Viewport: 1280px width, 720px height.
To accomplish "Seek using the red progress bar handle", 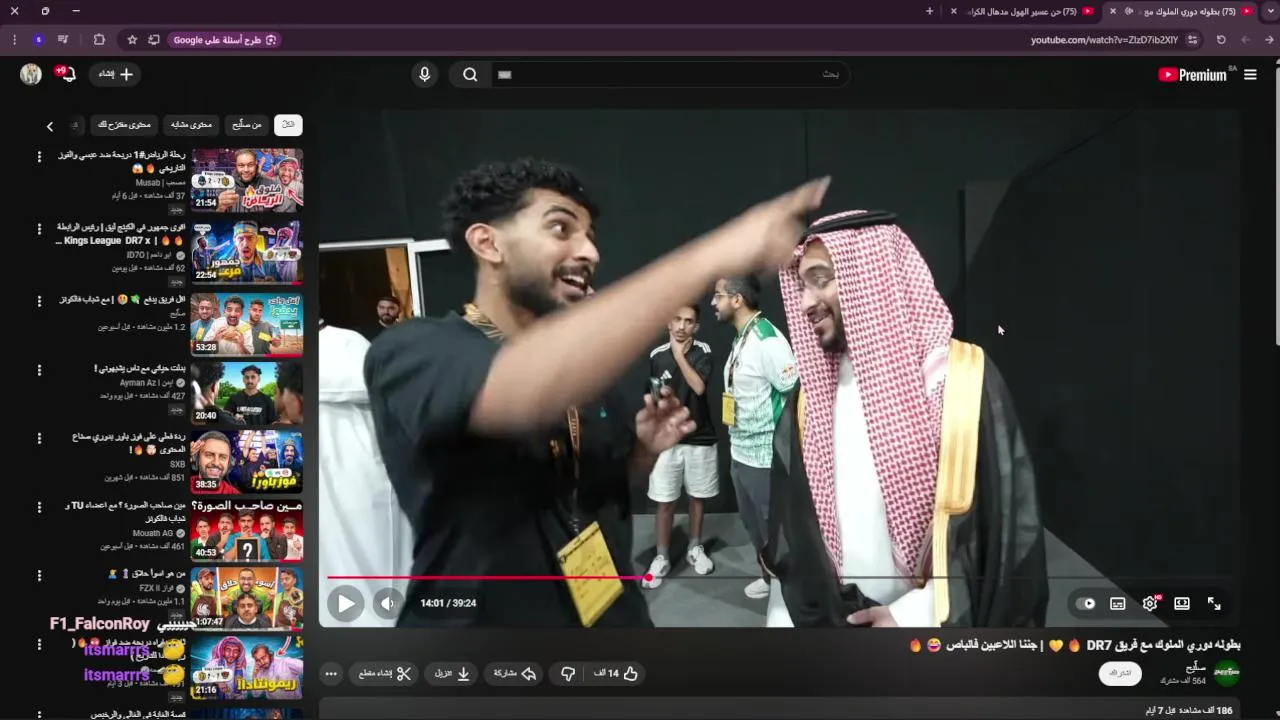I will point(648,577).
